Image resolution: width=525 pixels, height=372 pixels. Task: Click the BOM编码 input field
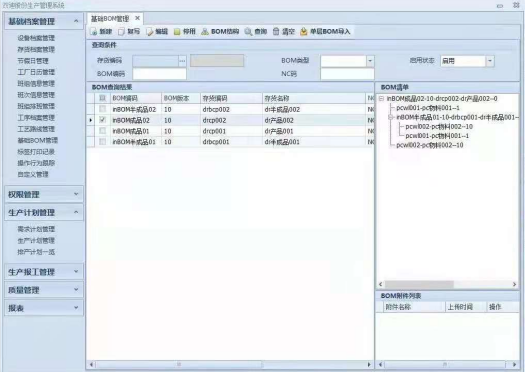point(159,74)
